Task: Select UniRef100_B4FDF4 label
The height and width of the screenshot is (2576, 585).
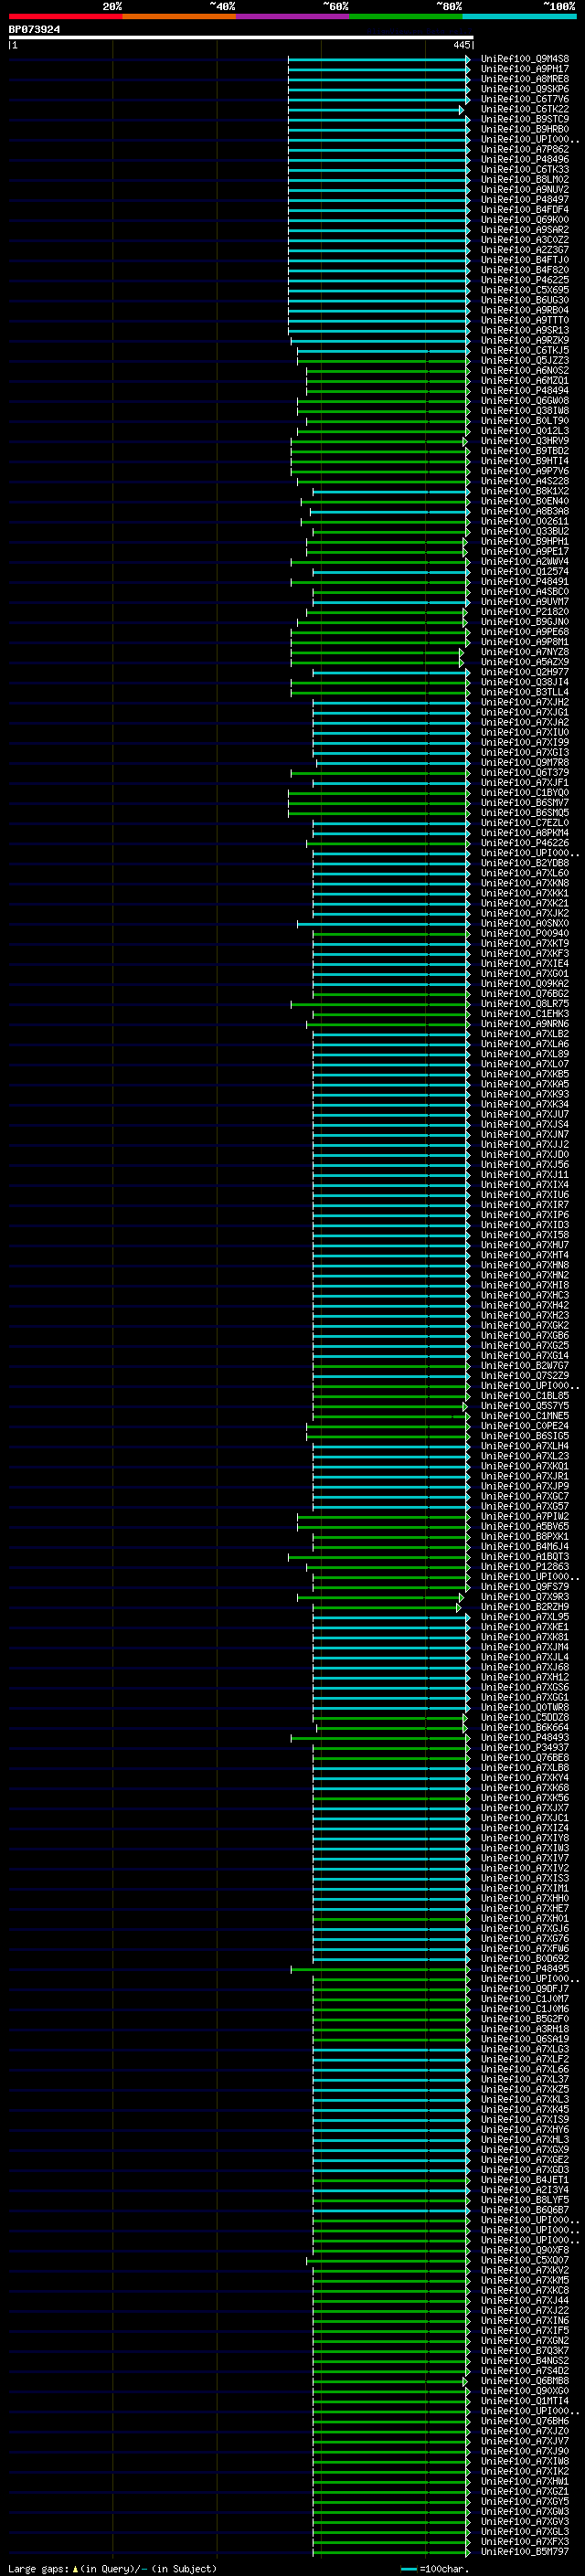Action: tap(525, 210)
